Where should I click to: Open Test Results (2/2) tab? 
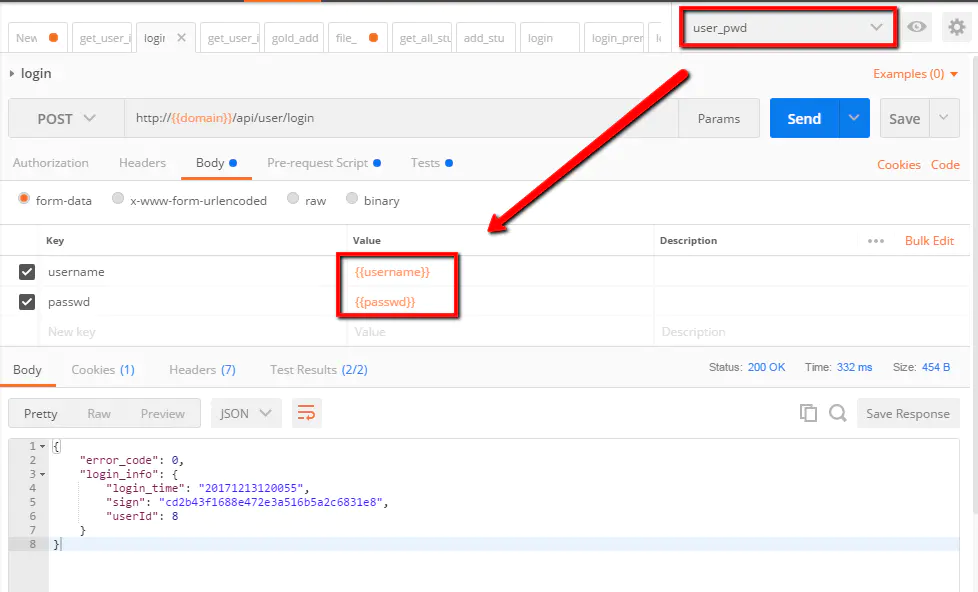pos(319,370)
